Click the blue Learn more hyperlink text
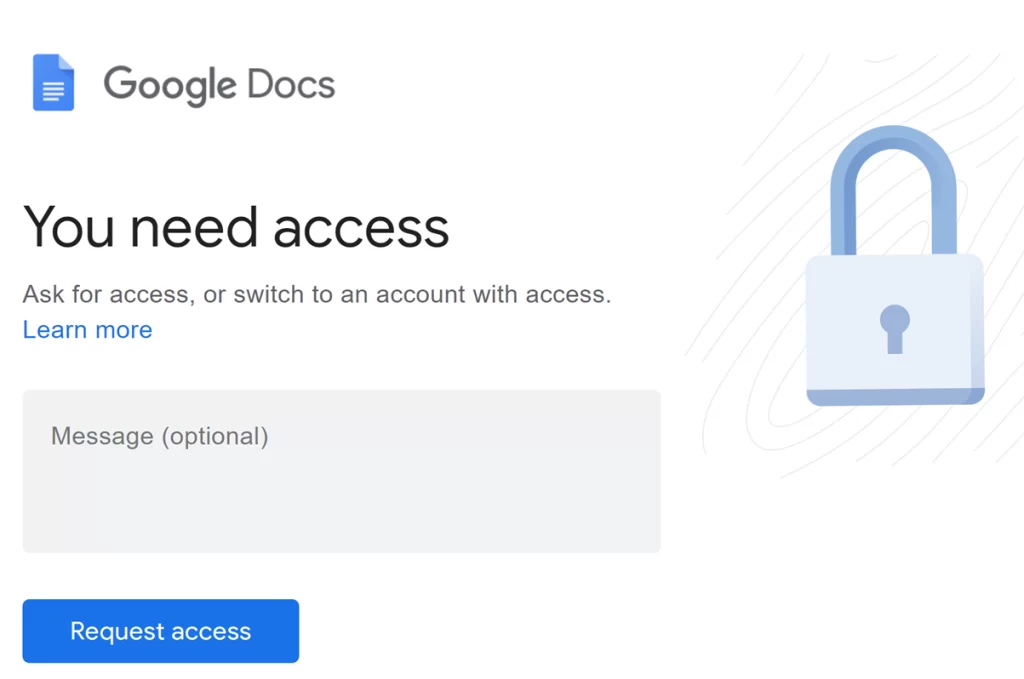This screenshot has width=1024, height=679. pos(87,329)
